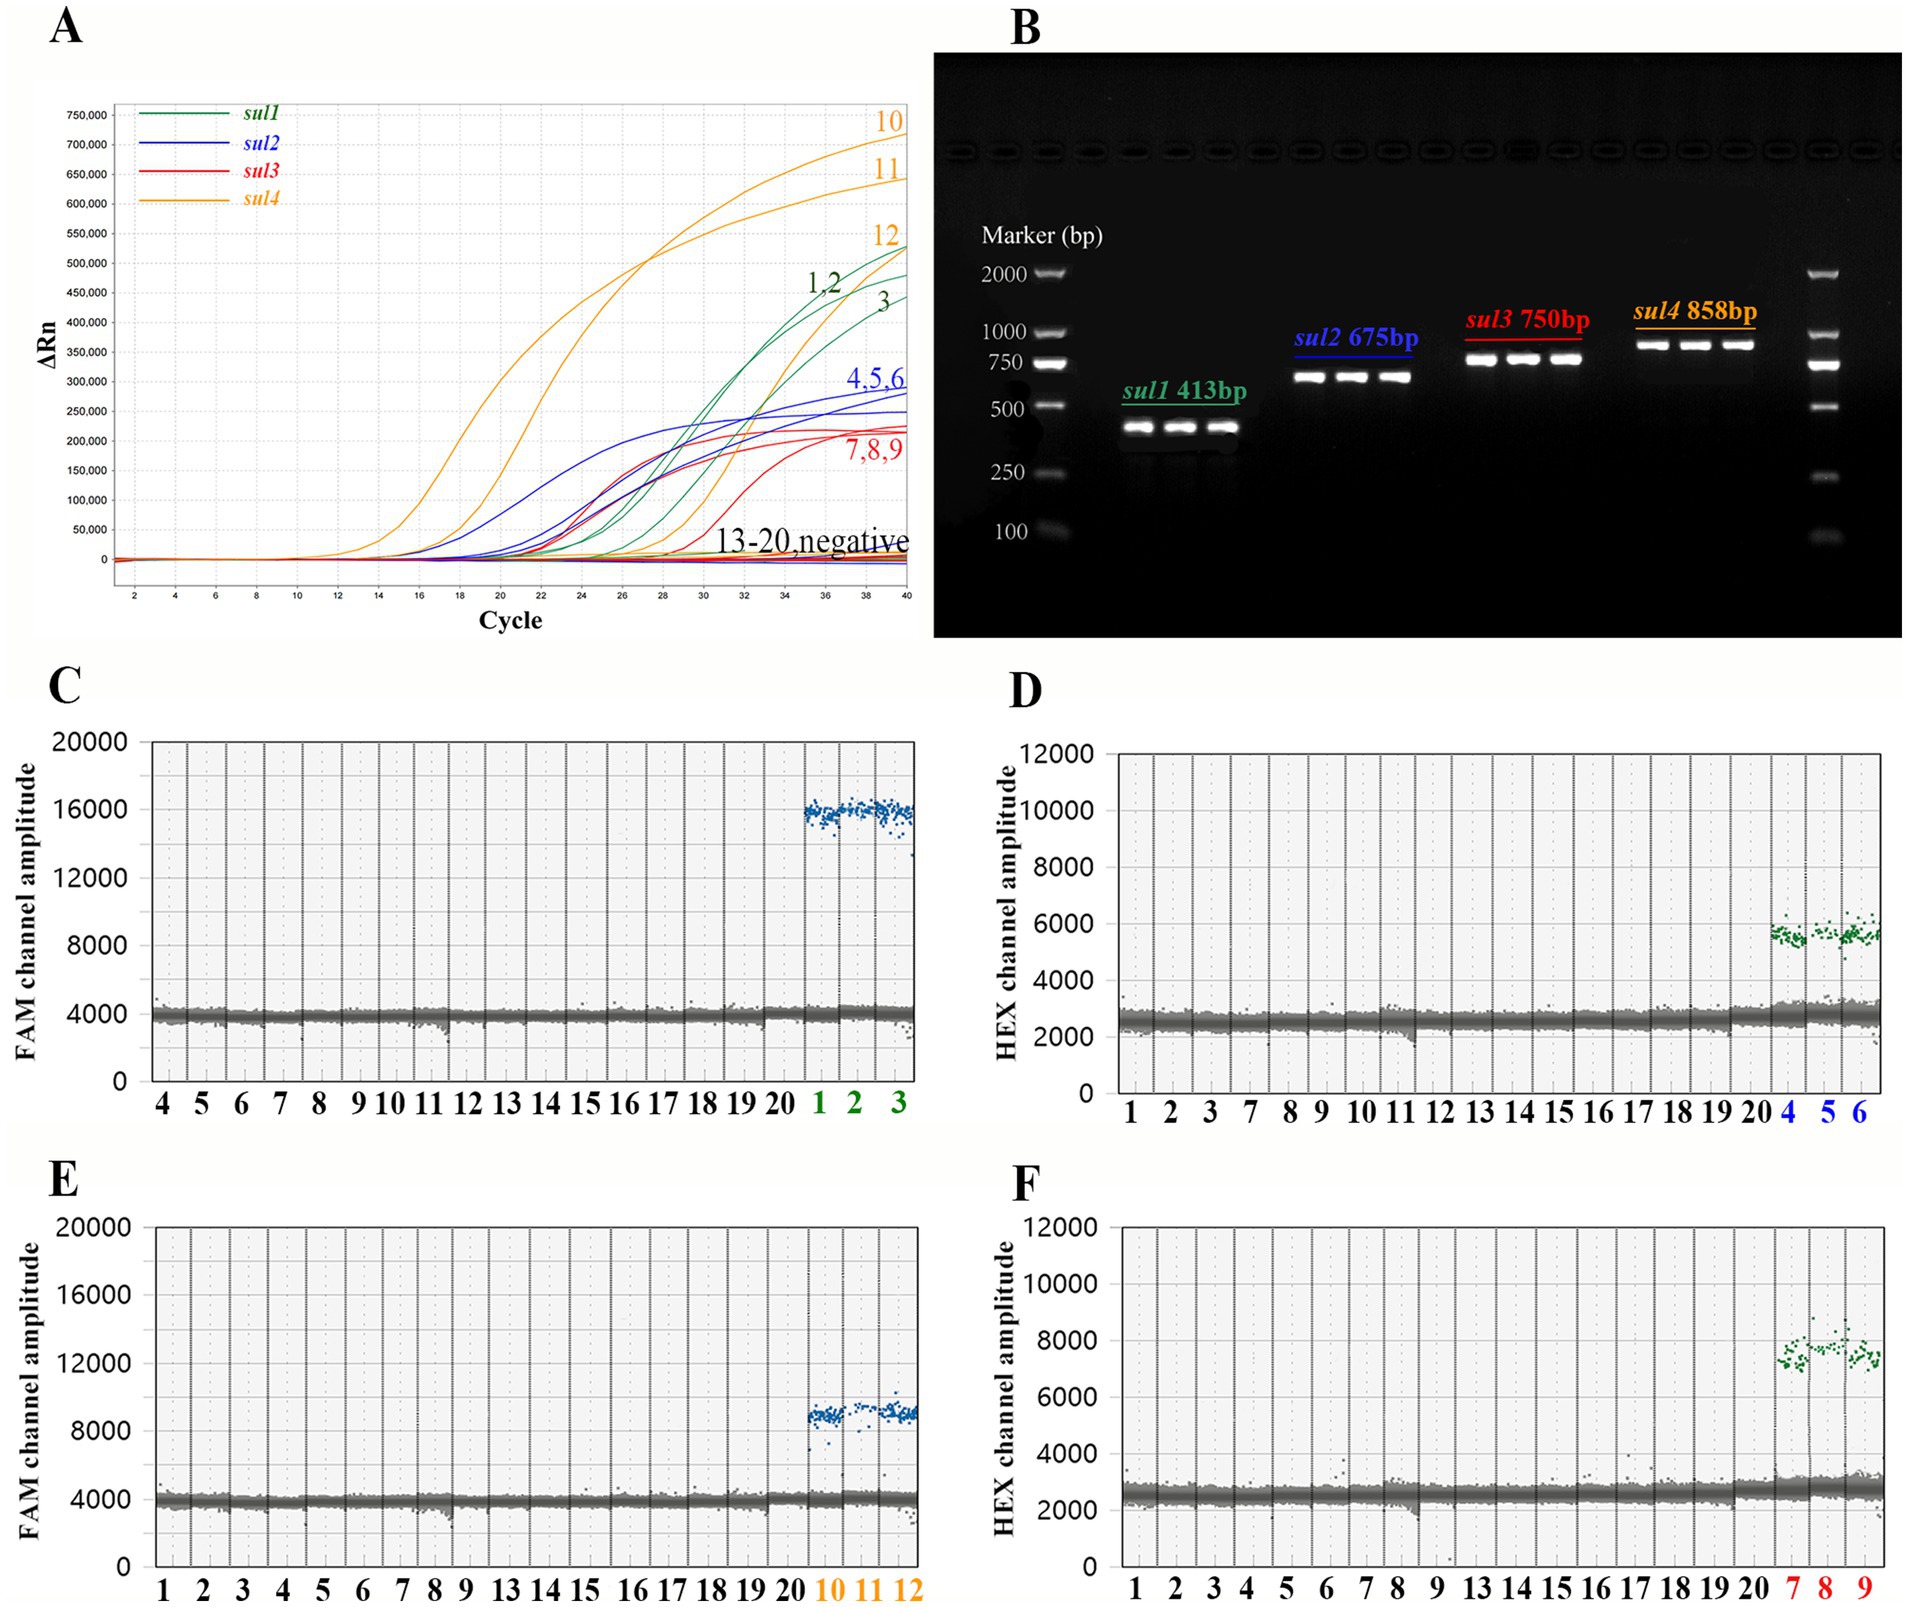Click the blue sample label 5 in panel D
Screen dimensions: 1908x1607
coord(1828,1112)
